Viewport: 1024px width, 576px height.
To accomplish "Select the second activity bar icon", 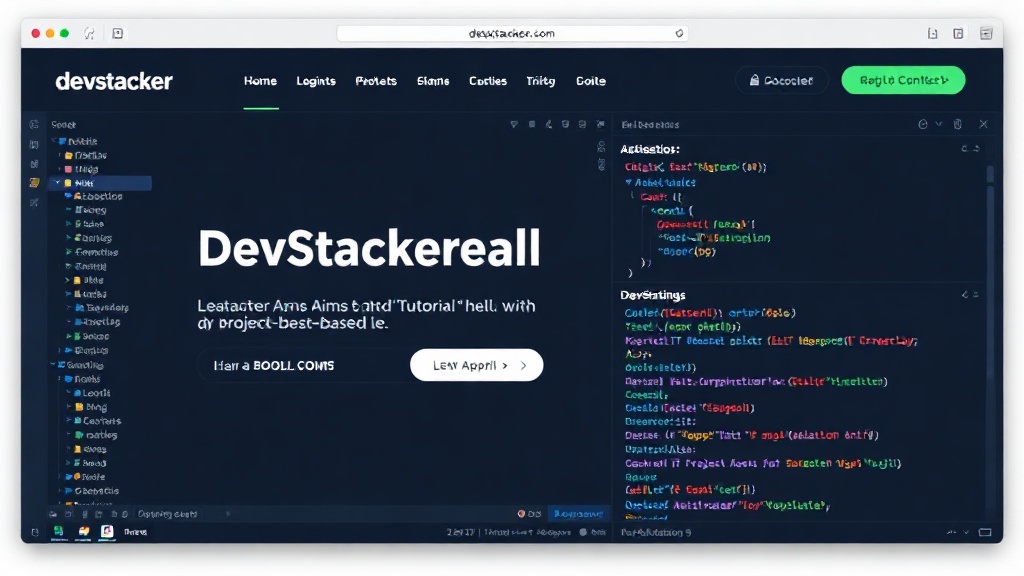I will (x=34, y=144).
